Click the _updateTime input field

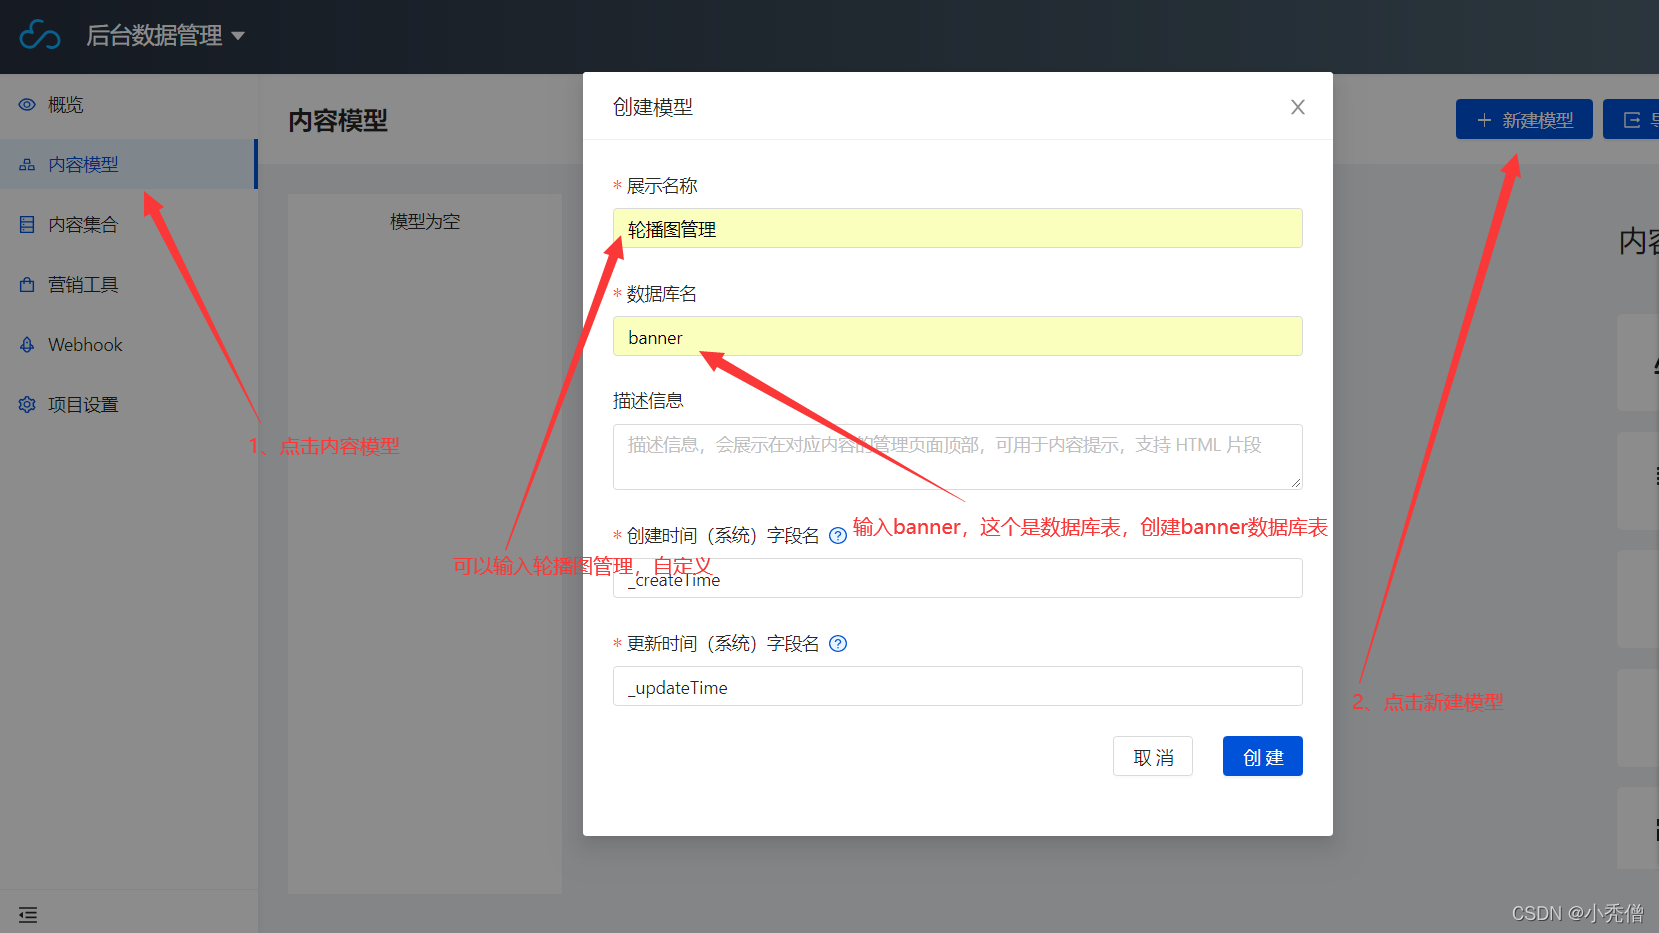pyautogui.click(x=957, y=686)
